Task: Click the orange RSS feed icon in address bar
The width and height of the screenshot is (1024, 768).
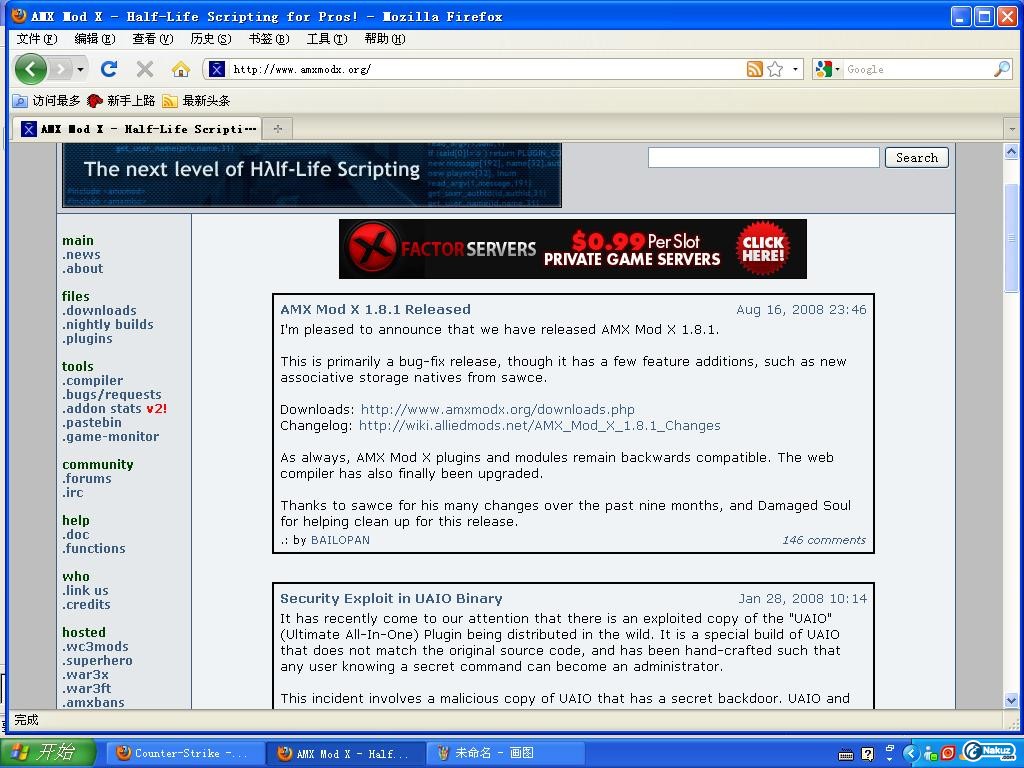Action: 754,69
